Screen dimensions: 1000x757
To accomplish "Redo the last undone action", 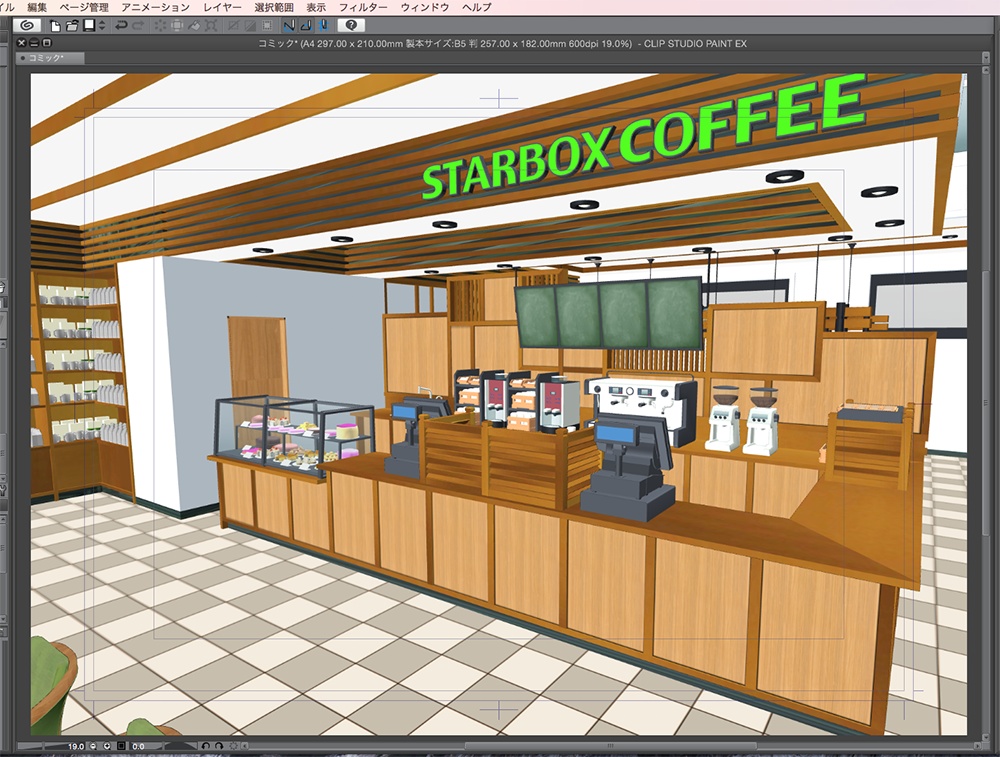I will (x=138, y=26).
